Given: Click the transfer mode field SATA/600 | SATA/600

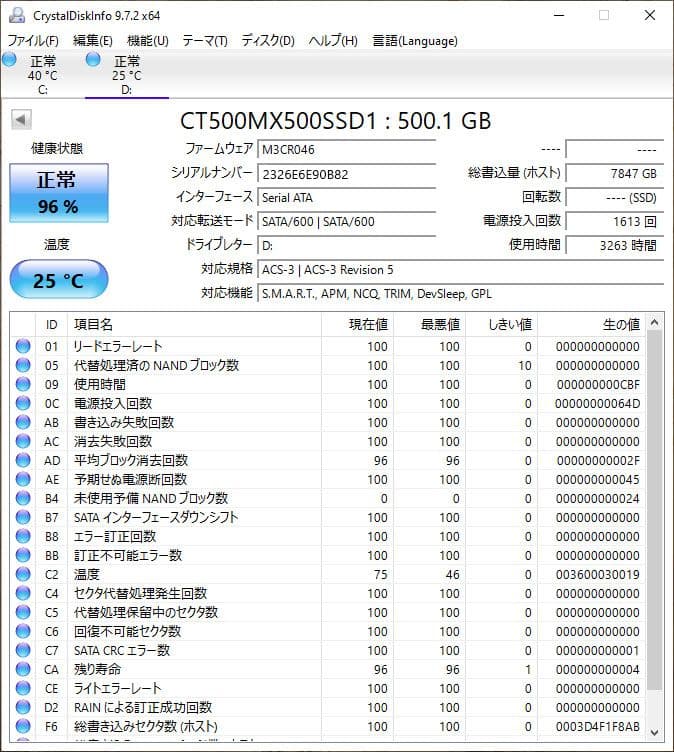Looking at the screenshot, I should (x=346, y=222).
